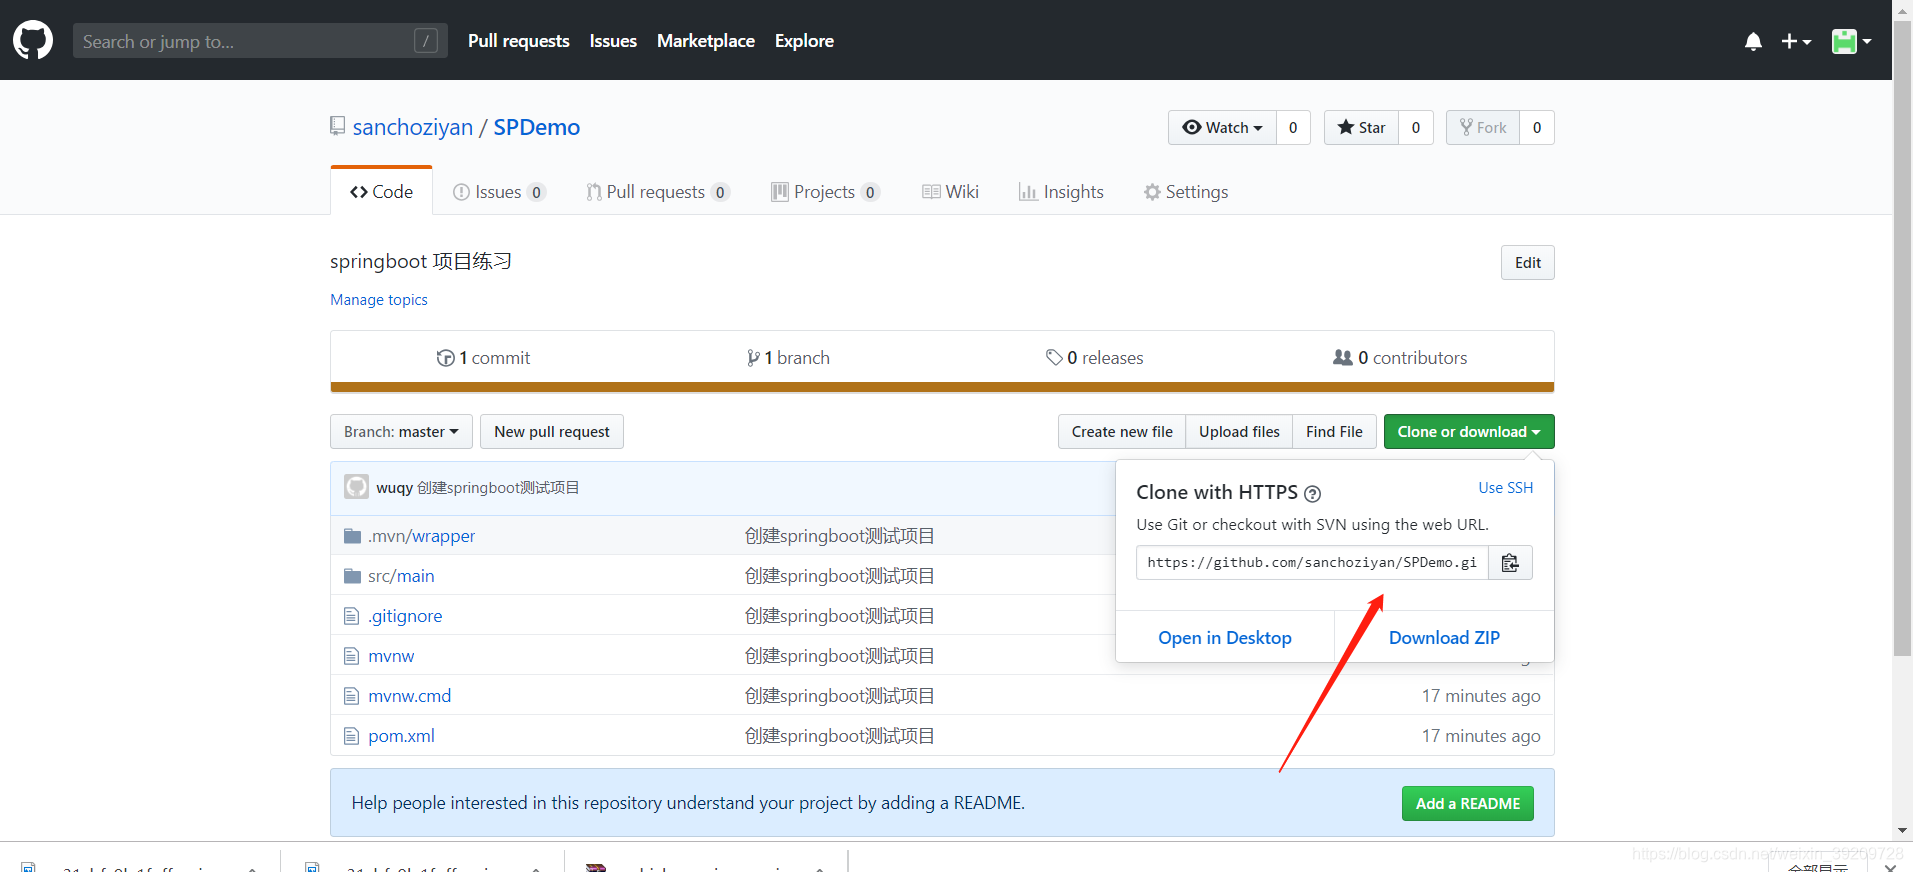Open notifications bell icon
Image resolution: width=1913 pixels, height=872 pixels.
point(1753,41)
